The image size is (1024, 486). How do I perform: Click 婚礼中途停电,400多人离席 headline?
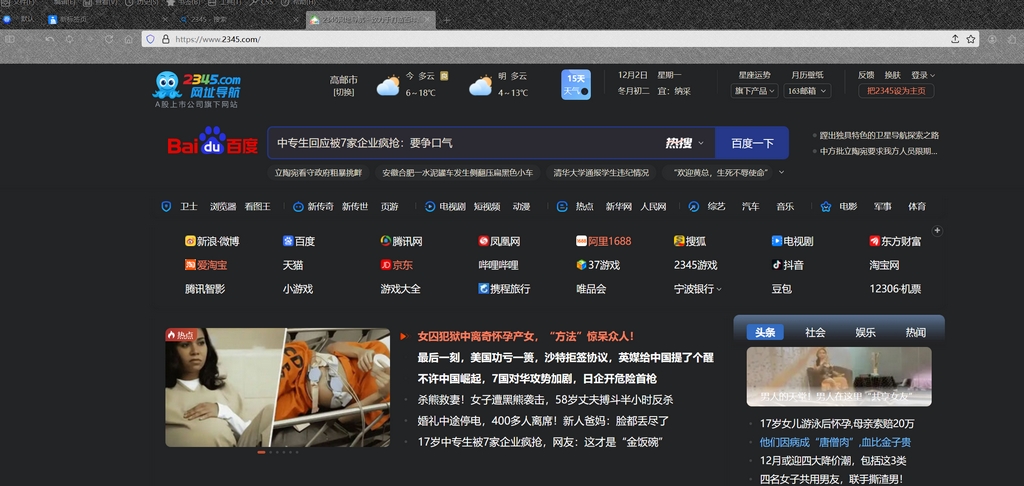pyautogui.click(x=543, y=421)
